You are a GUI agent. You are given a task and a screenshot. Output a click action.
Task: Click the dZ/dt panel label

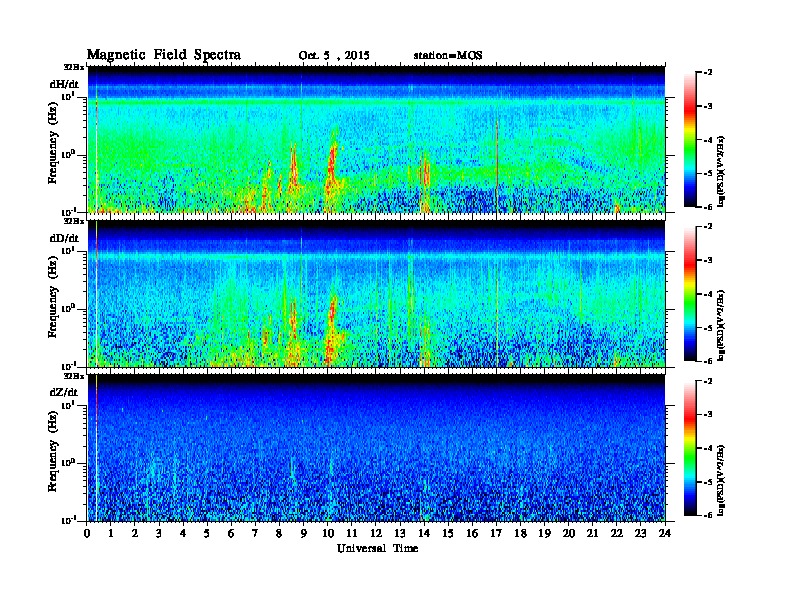[x=64, y=392]
